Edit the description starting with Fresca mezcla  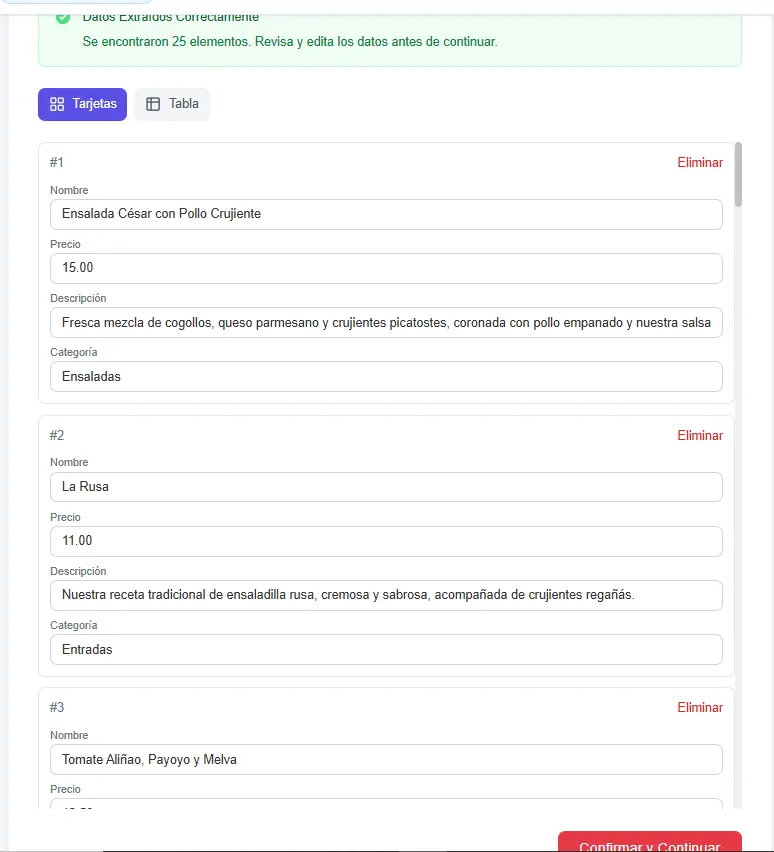pos(386,322)
